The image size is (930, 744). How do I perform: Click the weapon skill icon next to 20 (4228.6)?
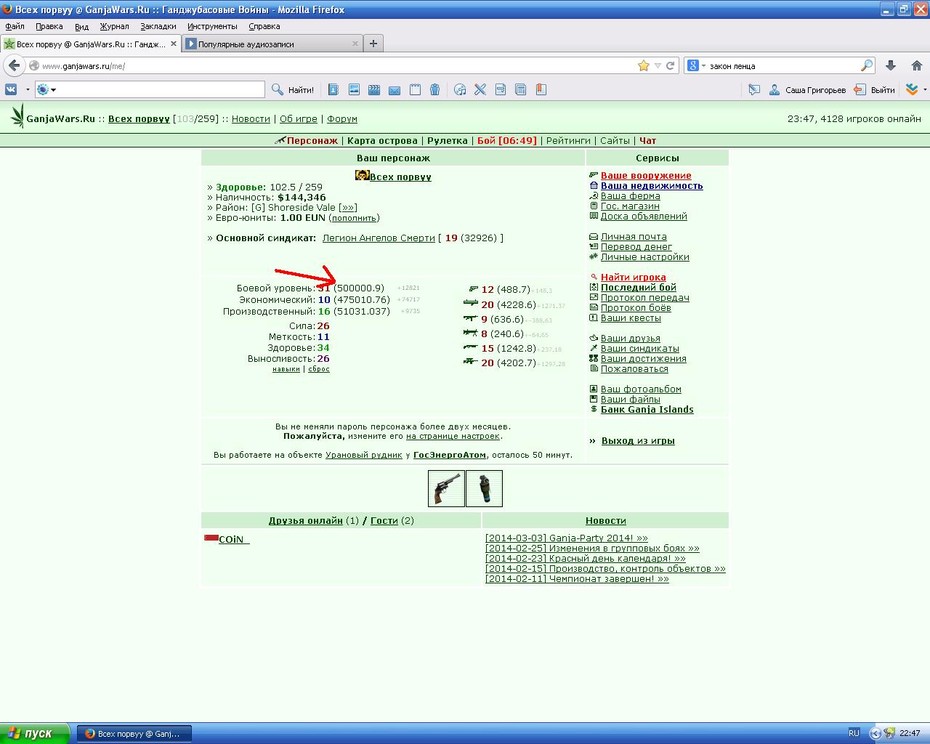(471, 304)
